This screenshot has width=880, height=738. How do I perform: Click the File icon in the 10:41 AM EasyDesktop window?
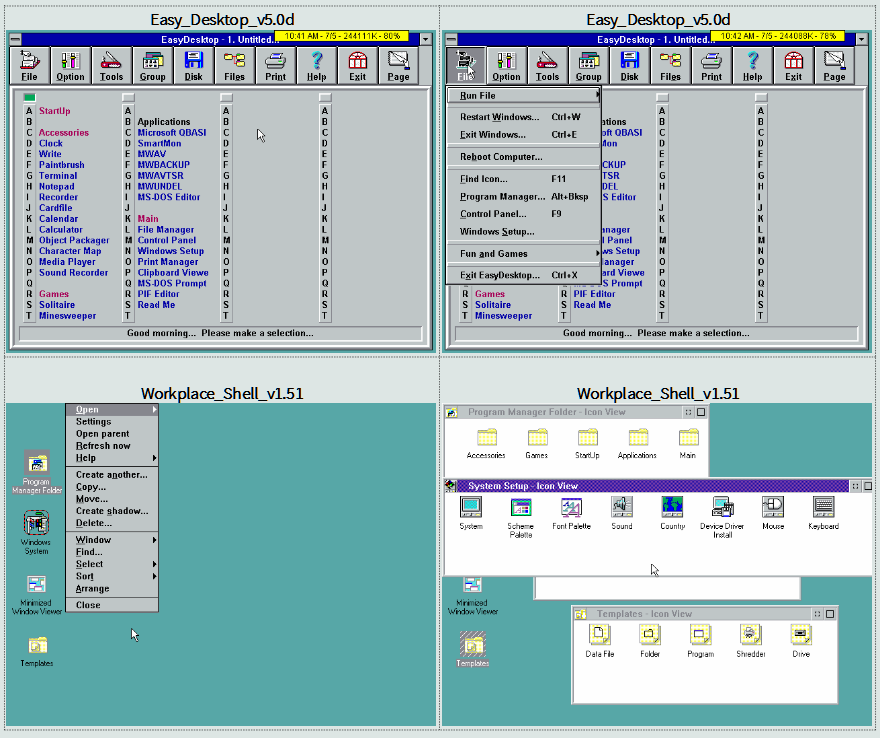pyautogui.click(x=29, y=66)
